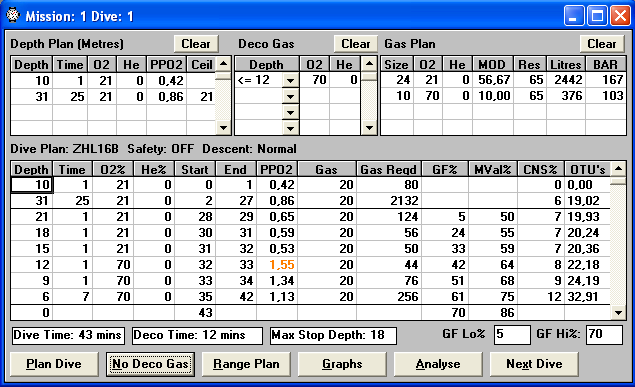Click Deco Gas scrollbar down arrow
The width and height of the screenshot is (635, 387).
369,128
